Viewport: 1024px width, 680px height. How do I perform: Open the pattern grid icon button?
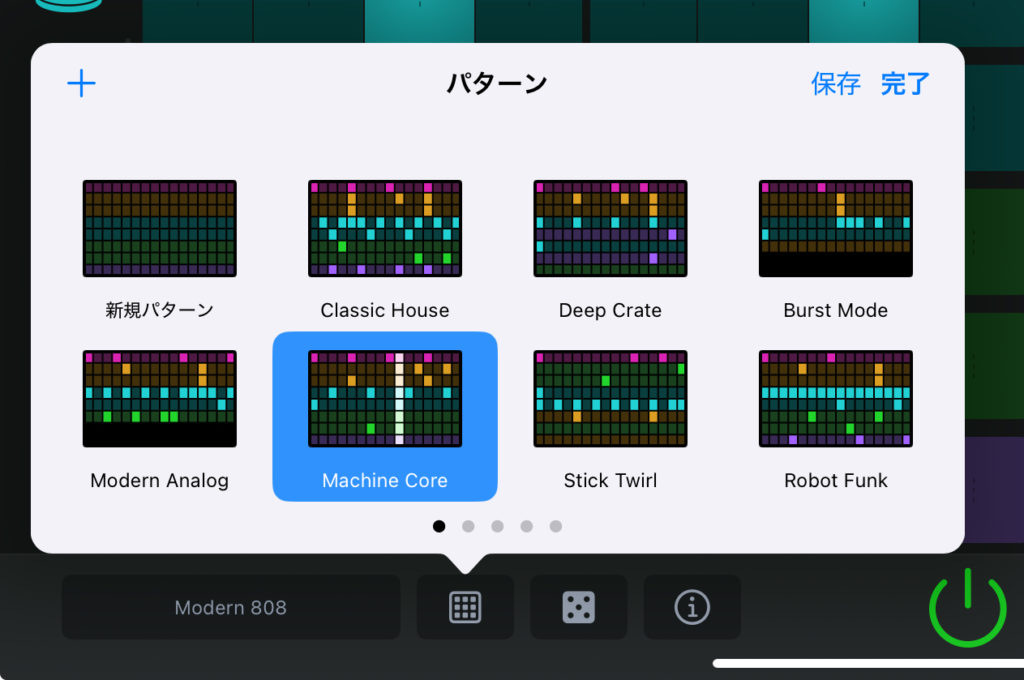(x=465, y=607)
